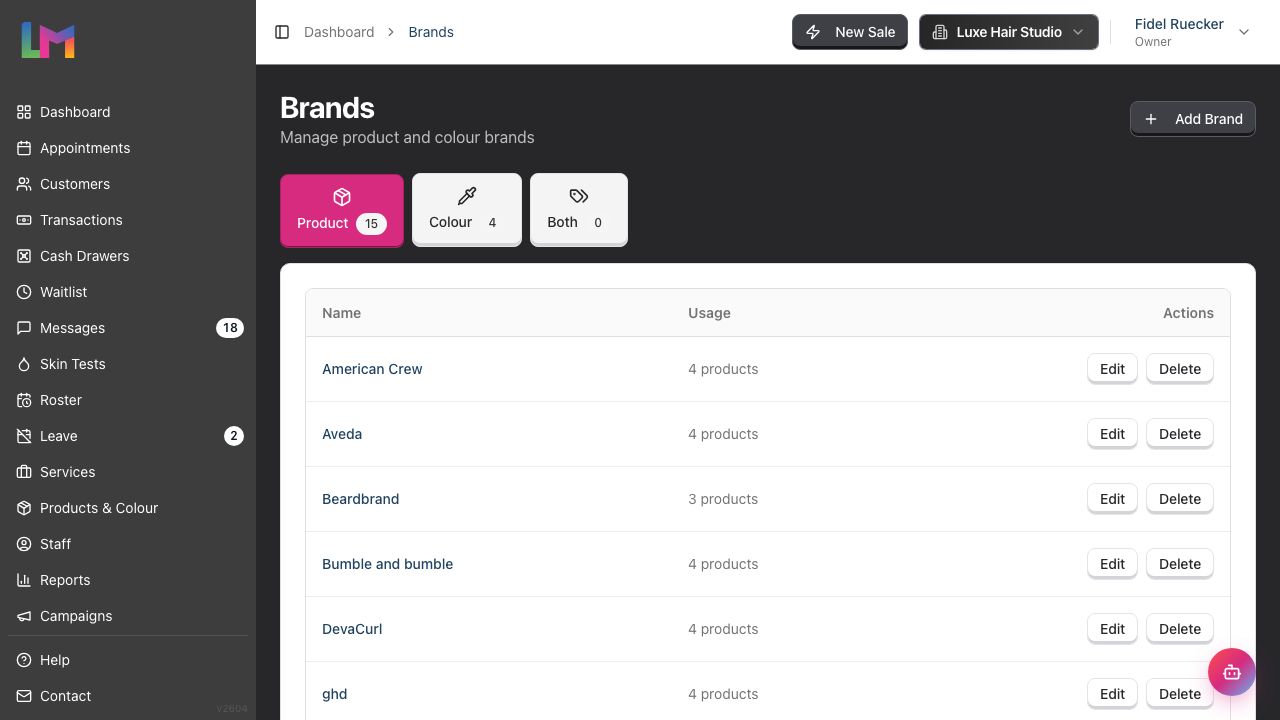This screenshot has height=720, width=1280.
Task: Delete the American Crew brand
Action: pos(1180,369)
